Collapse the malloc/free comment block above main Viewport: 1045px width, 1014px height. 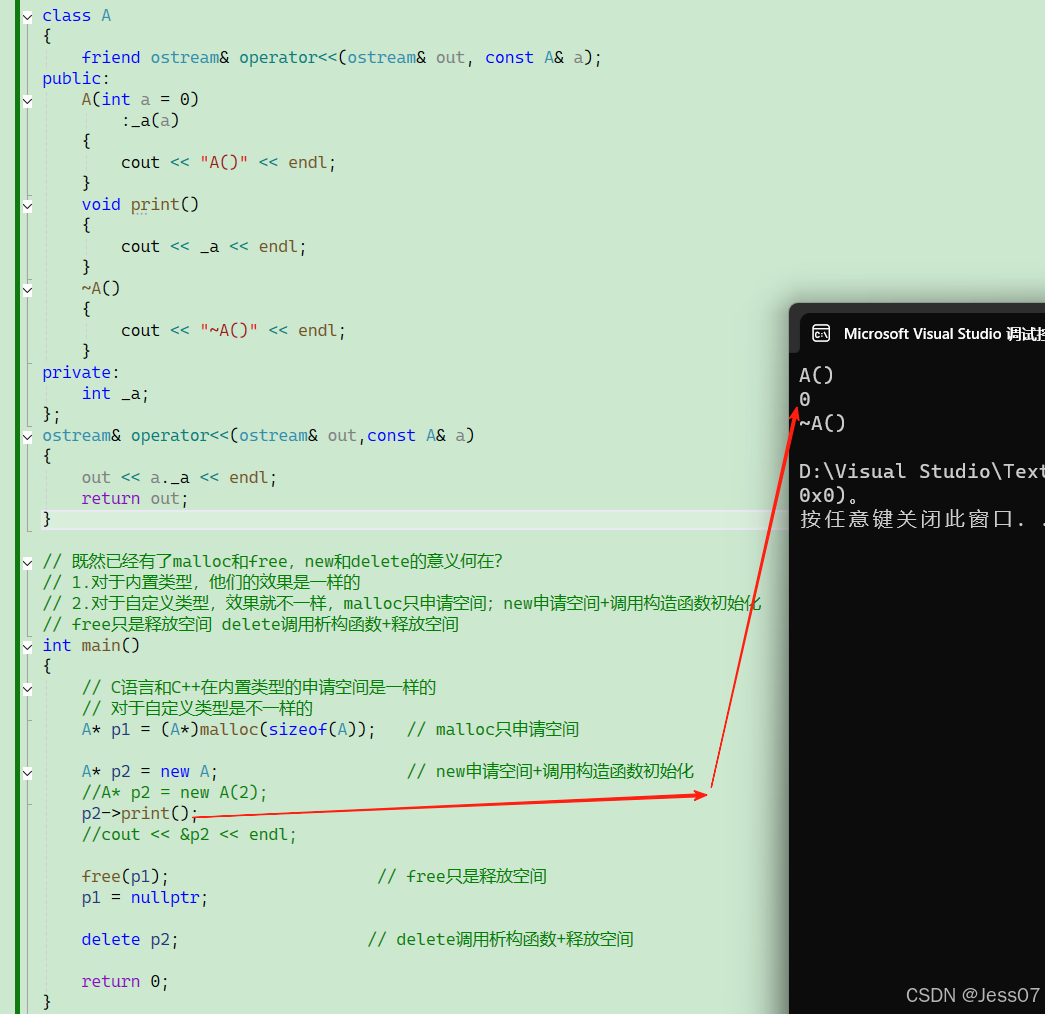[27, 563]
